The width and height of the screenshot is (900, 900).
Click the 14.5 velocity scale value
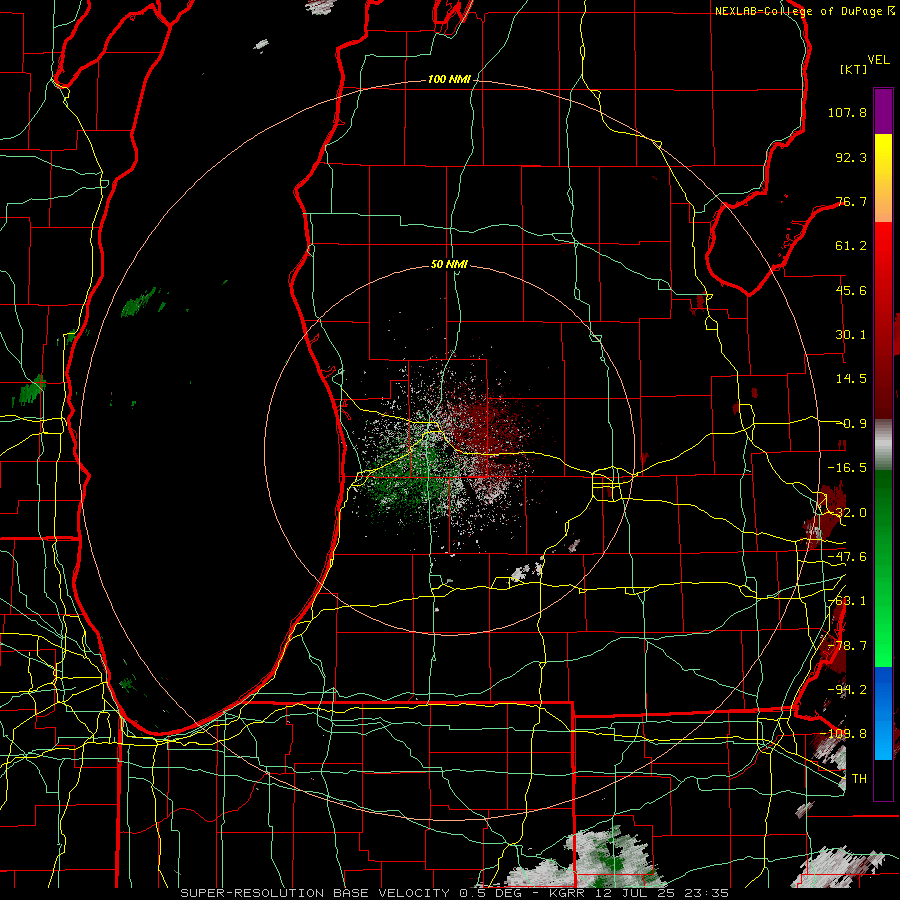coord(851,379)
